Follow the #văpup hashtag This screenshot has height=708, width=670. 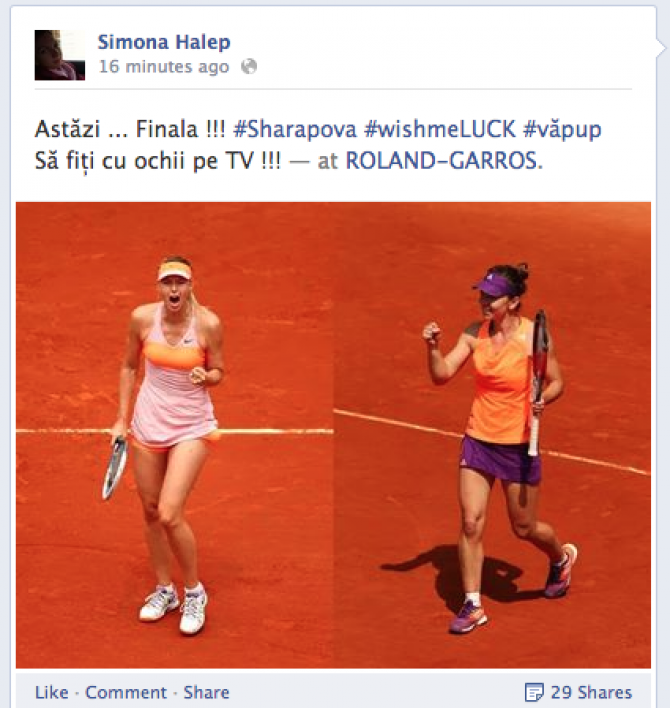(562, 130)
